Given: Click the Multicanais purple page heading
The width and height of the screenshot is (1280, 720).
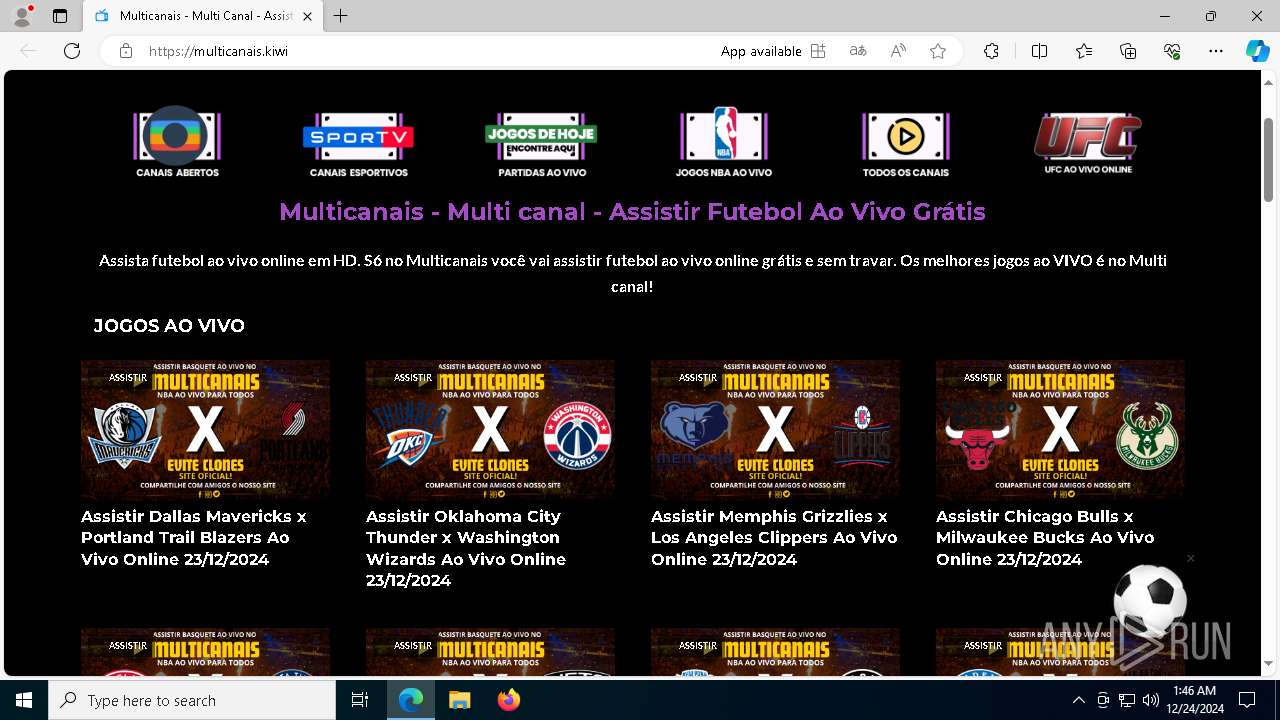Looking at the screenshot, I should (632, 212).
